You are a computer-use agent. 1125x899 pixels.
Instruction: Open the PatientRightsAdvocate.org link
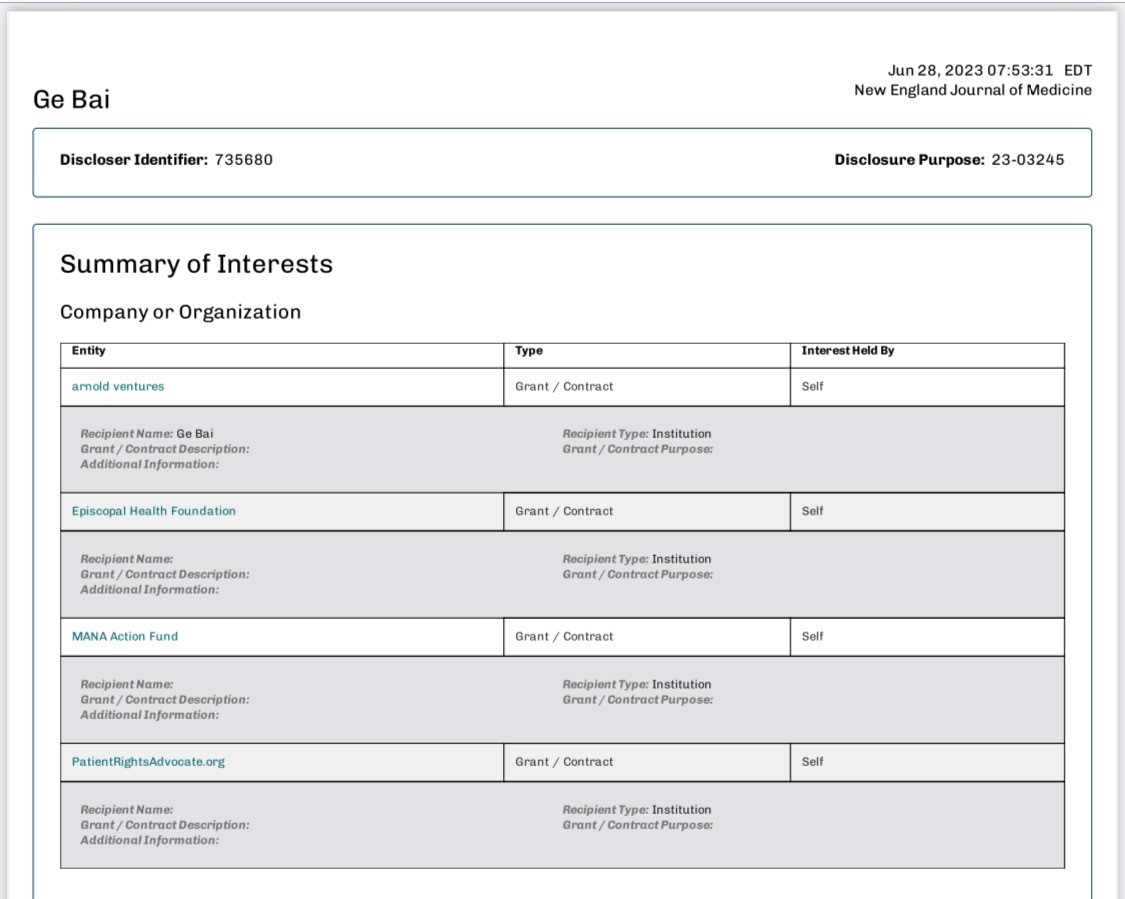pos(146,761)
